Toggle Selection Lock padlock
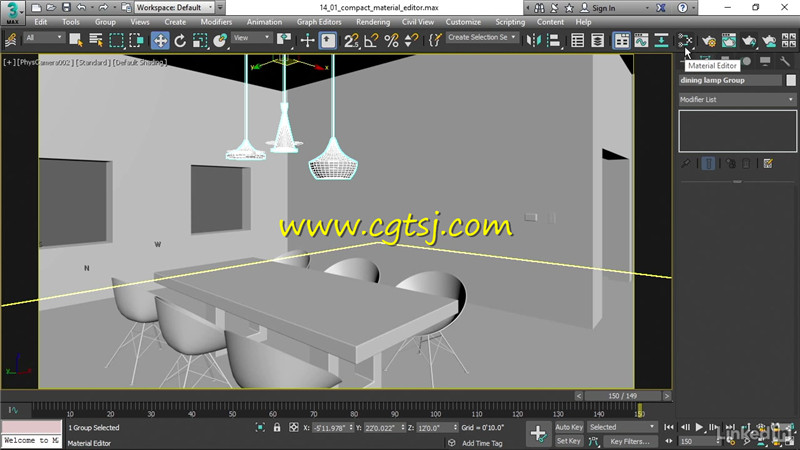 pos(277,428)
